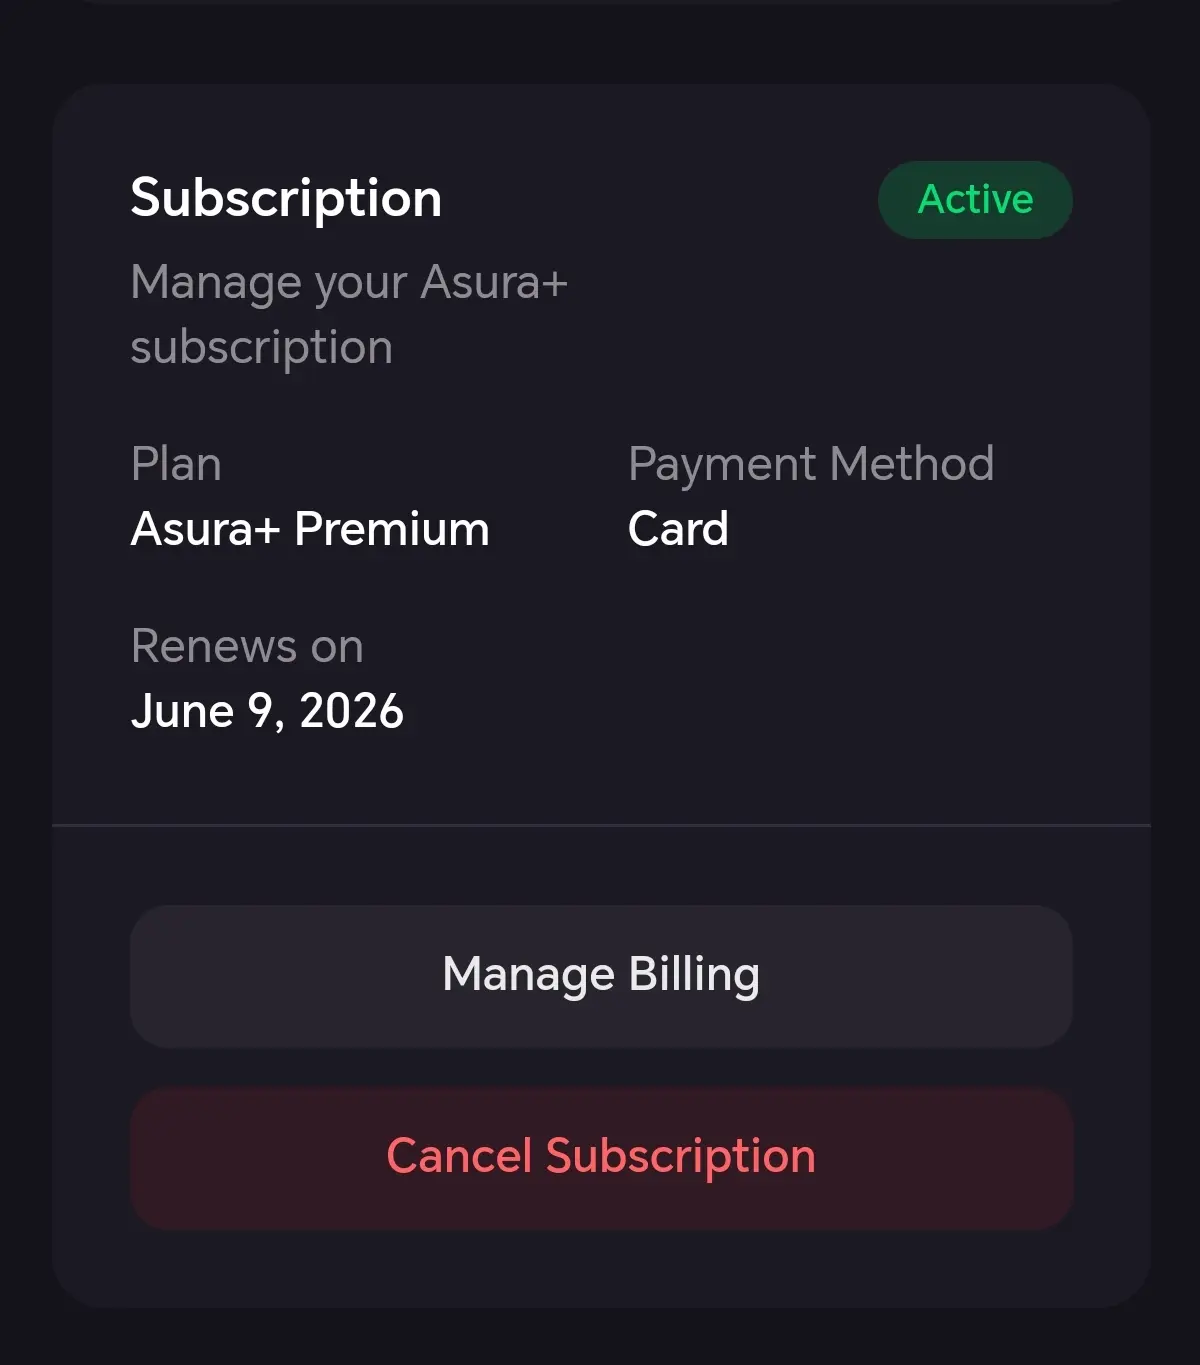Tap the word Billing in Manage Billing
This screenshot has height=1365, width=1200.
(x=694, y=975)
